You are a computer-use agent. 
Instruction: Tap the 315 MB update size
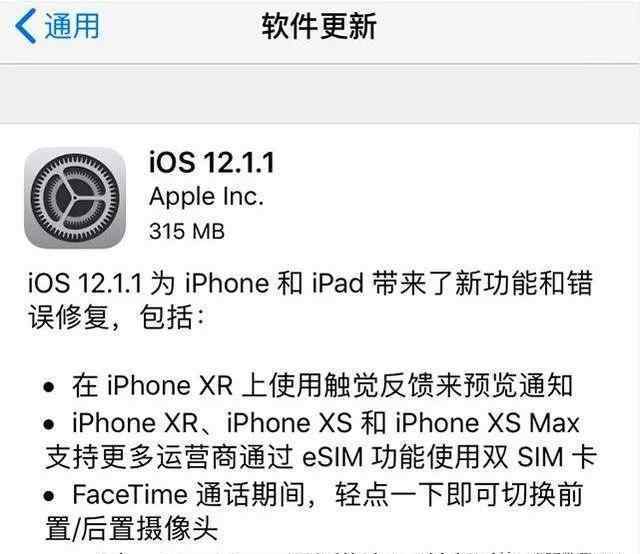click(x=187, y=231)
